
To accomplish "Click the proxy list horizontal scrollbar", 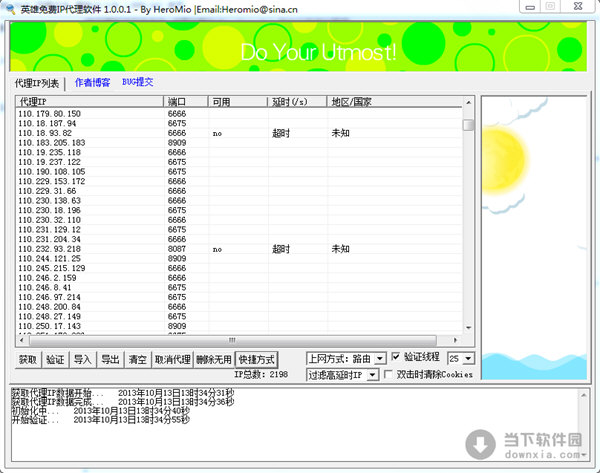I will 238,340.
